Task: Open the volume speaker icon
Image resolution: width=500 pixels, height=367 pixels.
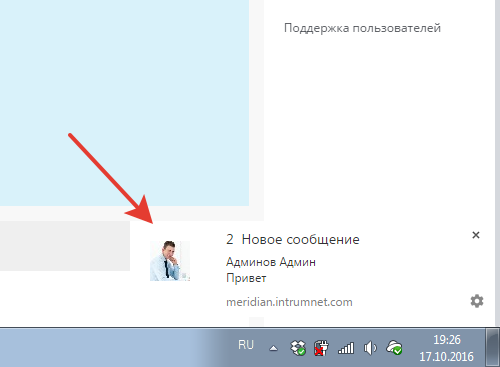Action: coord(370,348)
